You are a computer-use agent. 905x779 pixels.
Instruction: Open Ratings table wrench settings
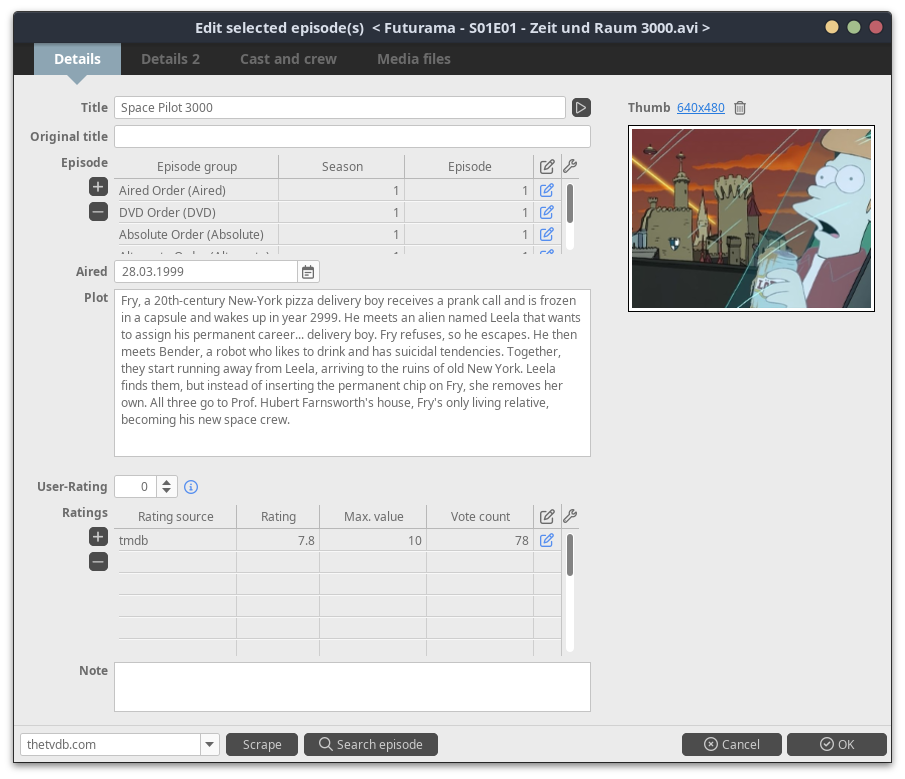click(x=570, y=517)
